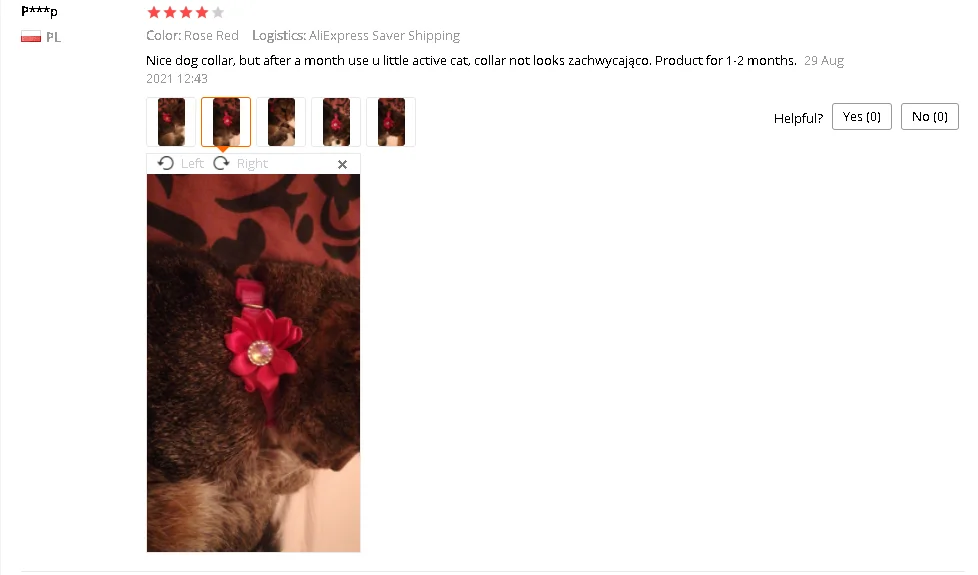Vote No (0) on review helpfulness
Screen dimensions: 978x575
(x=929, y=117)
